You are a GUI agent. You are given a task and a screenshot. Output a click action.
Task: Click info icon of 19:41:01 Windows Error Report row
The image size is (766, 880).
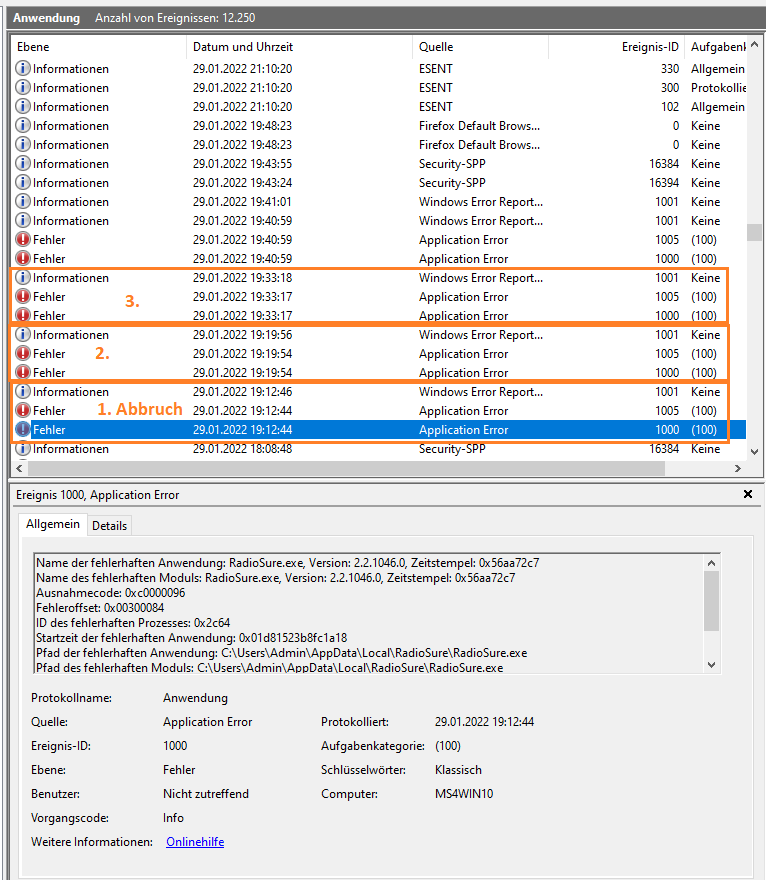[22, 201]
